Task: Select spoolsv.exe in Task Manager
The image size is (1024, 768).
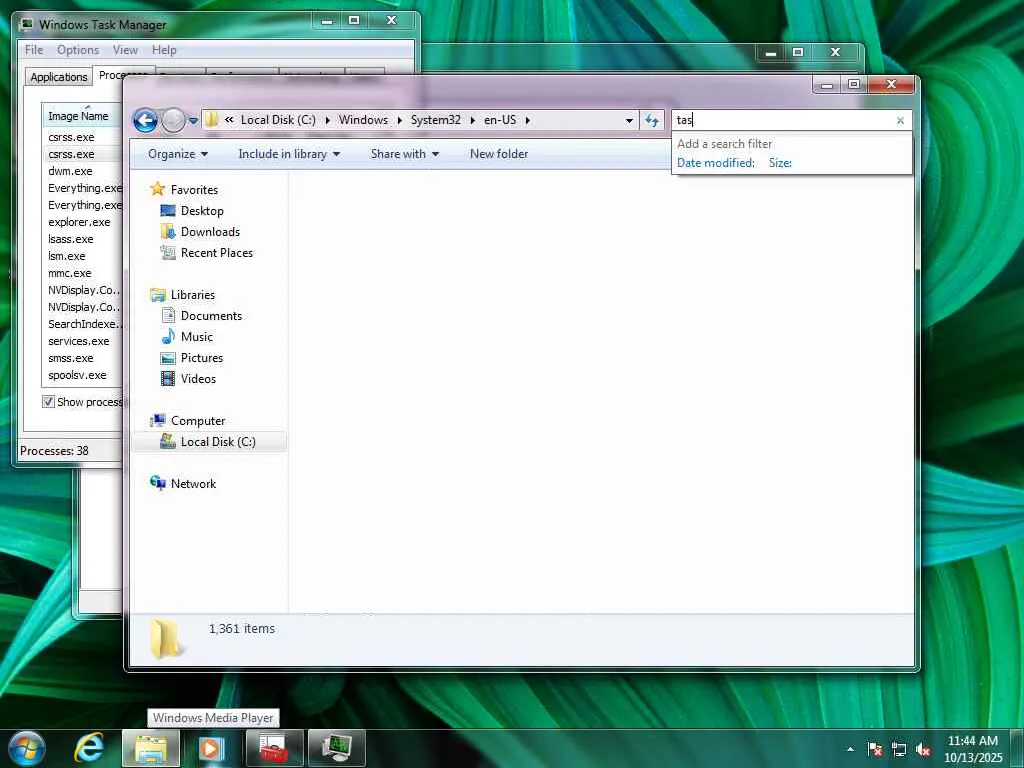Action: click(x=77, y=375)
